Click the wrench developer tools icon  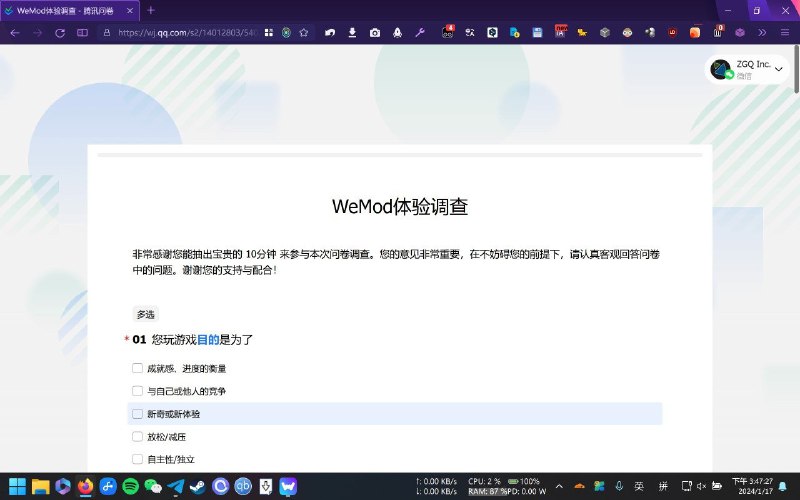coord(420,32)
